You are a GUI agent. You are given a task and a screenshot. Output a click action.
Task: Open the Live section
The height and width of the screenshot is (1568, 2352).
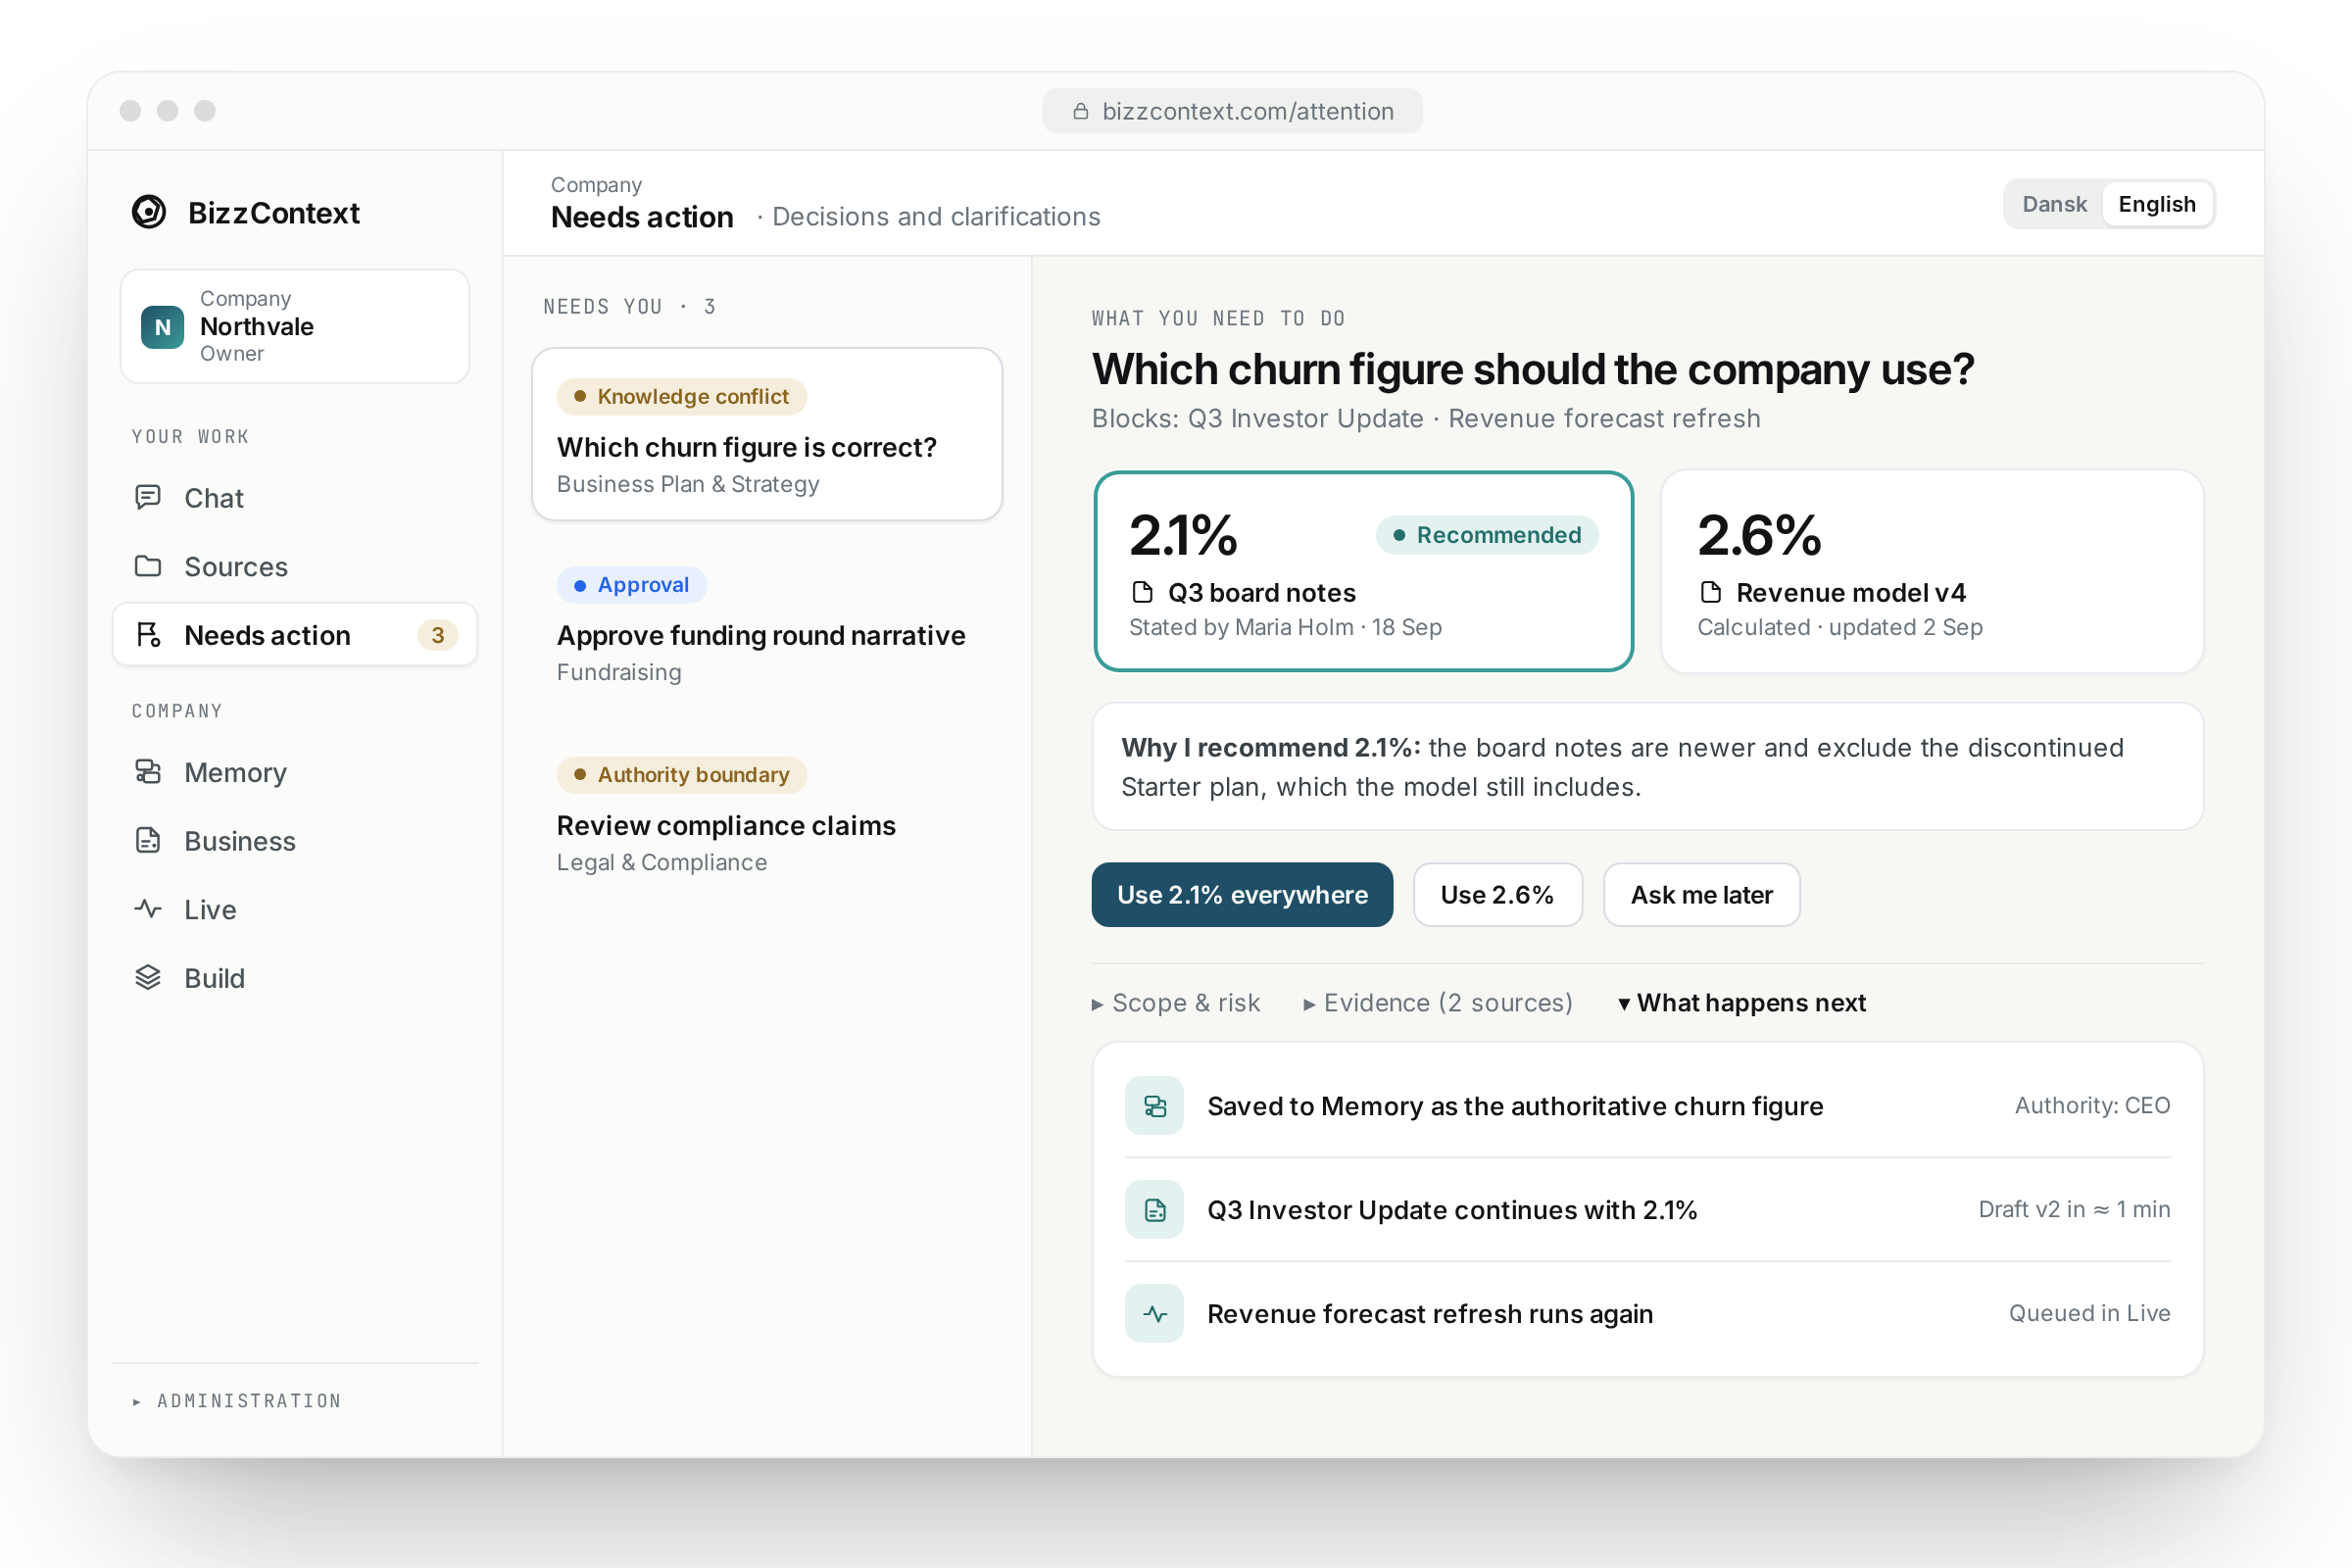pyautogui.click(x=295, y=909)
